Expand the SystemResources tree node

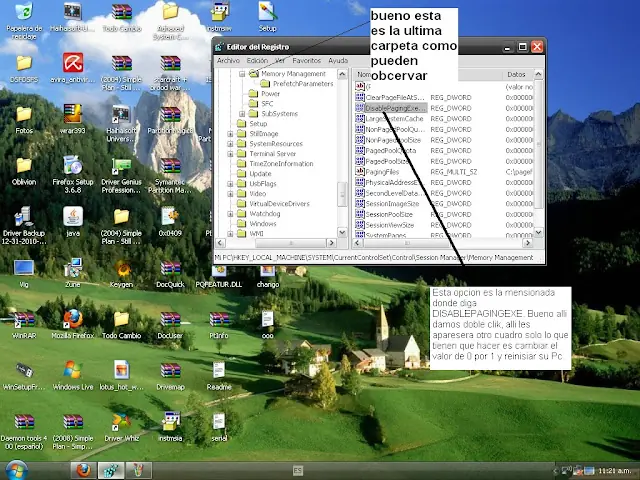tap(230, 144)
